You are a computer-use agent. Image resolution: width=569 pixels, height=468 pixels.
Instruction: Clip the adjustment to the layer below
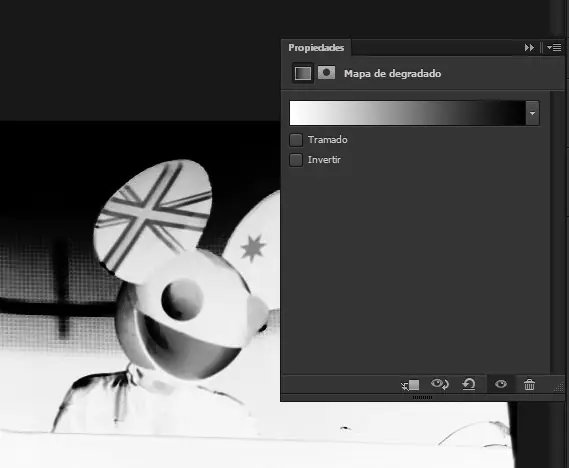point(410,385)
